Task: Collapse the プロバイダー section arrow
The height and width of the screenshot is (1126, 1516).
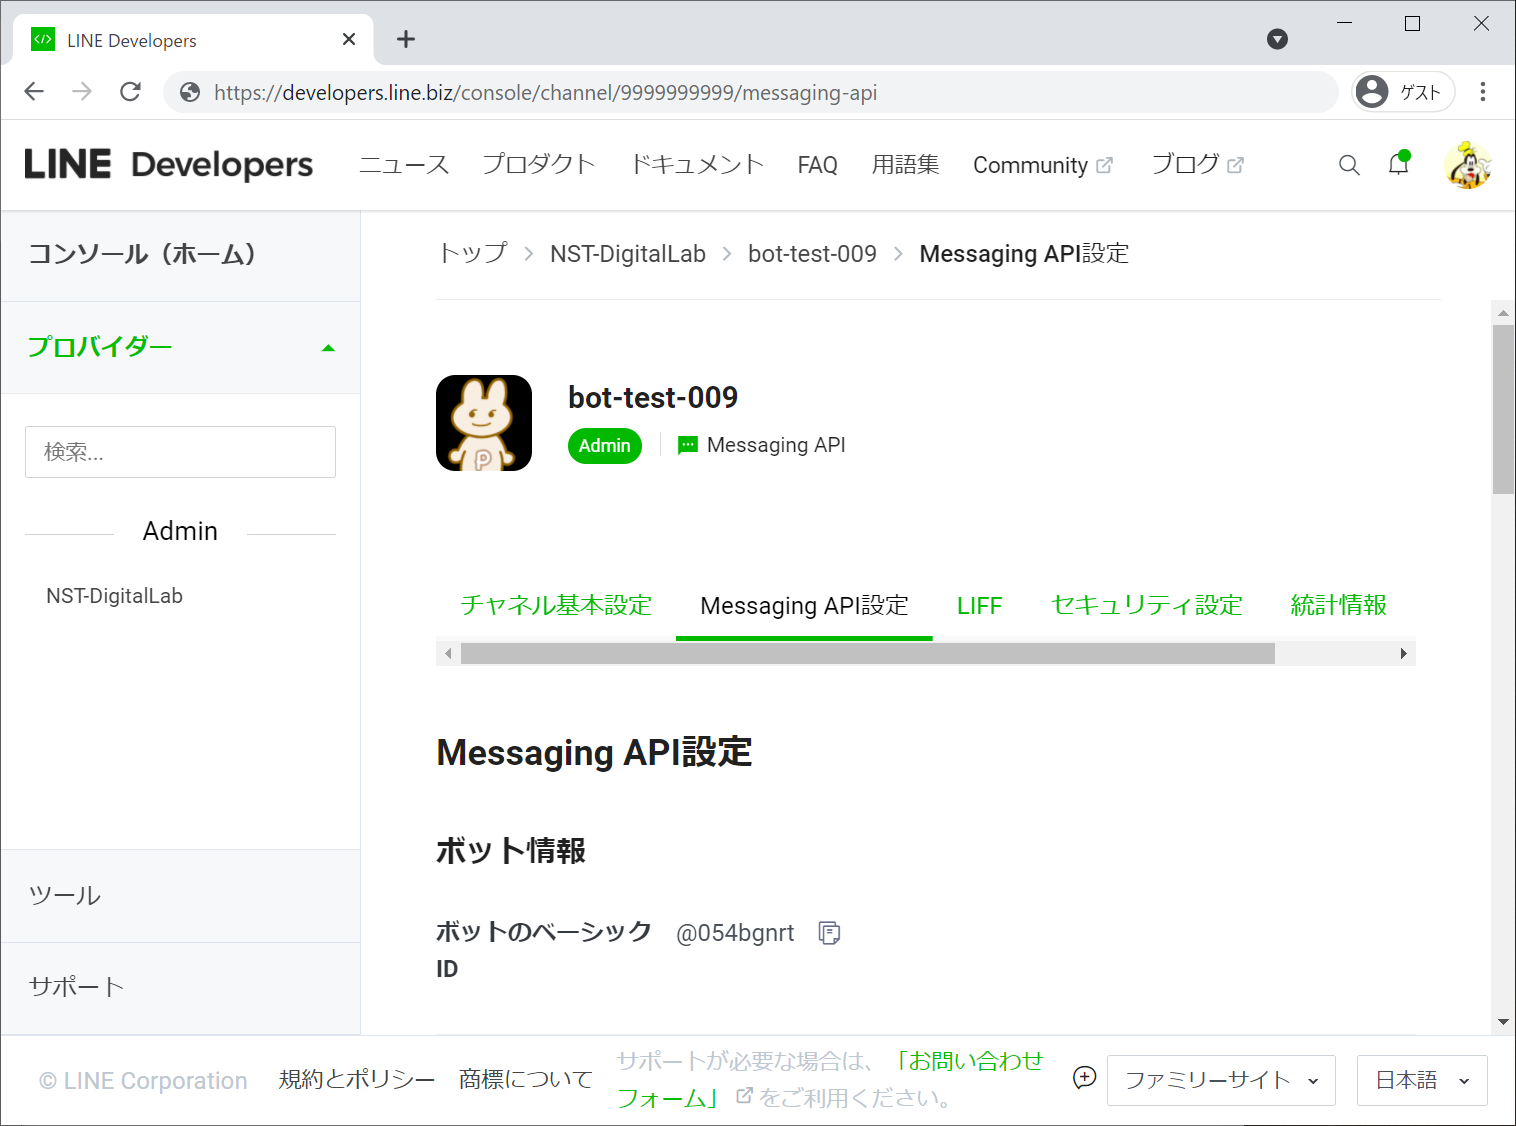Action: (x=328, y=348)
